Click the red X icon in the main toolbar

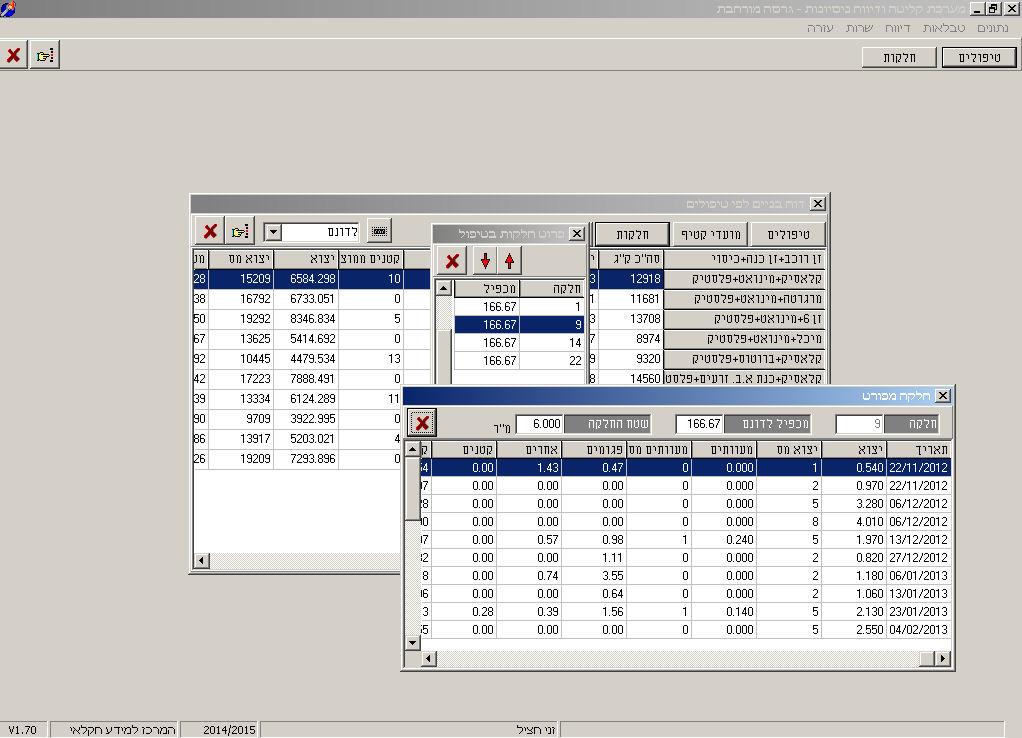click(x=14, y=56)
